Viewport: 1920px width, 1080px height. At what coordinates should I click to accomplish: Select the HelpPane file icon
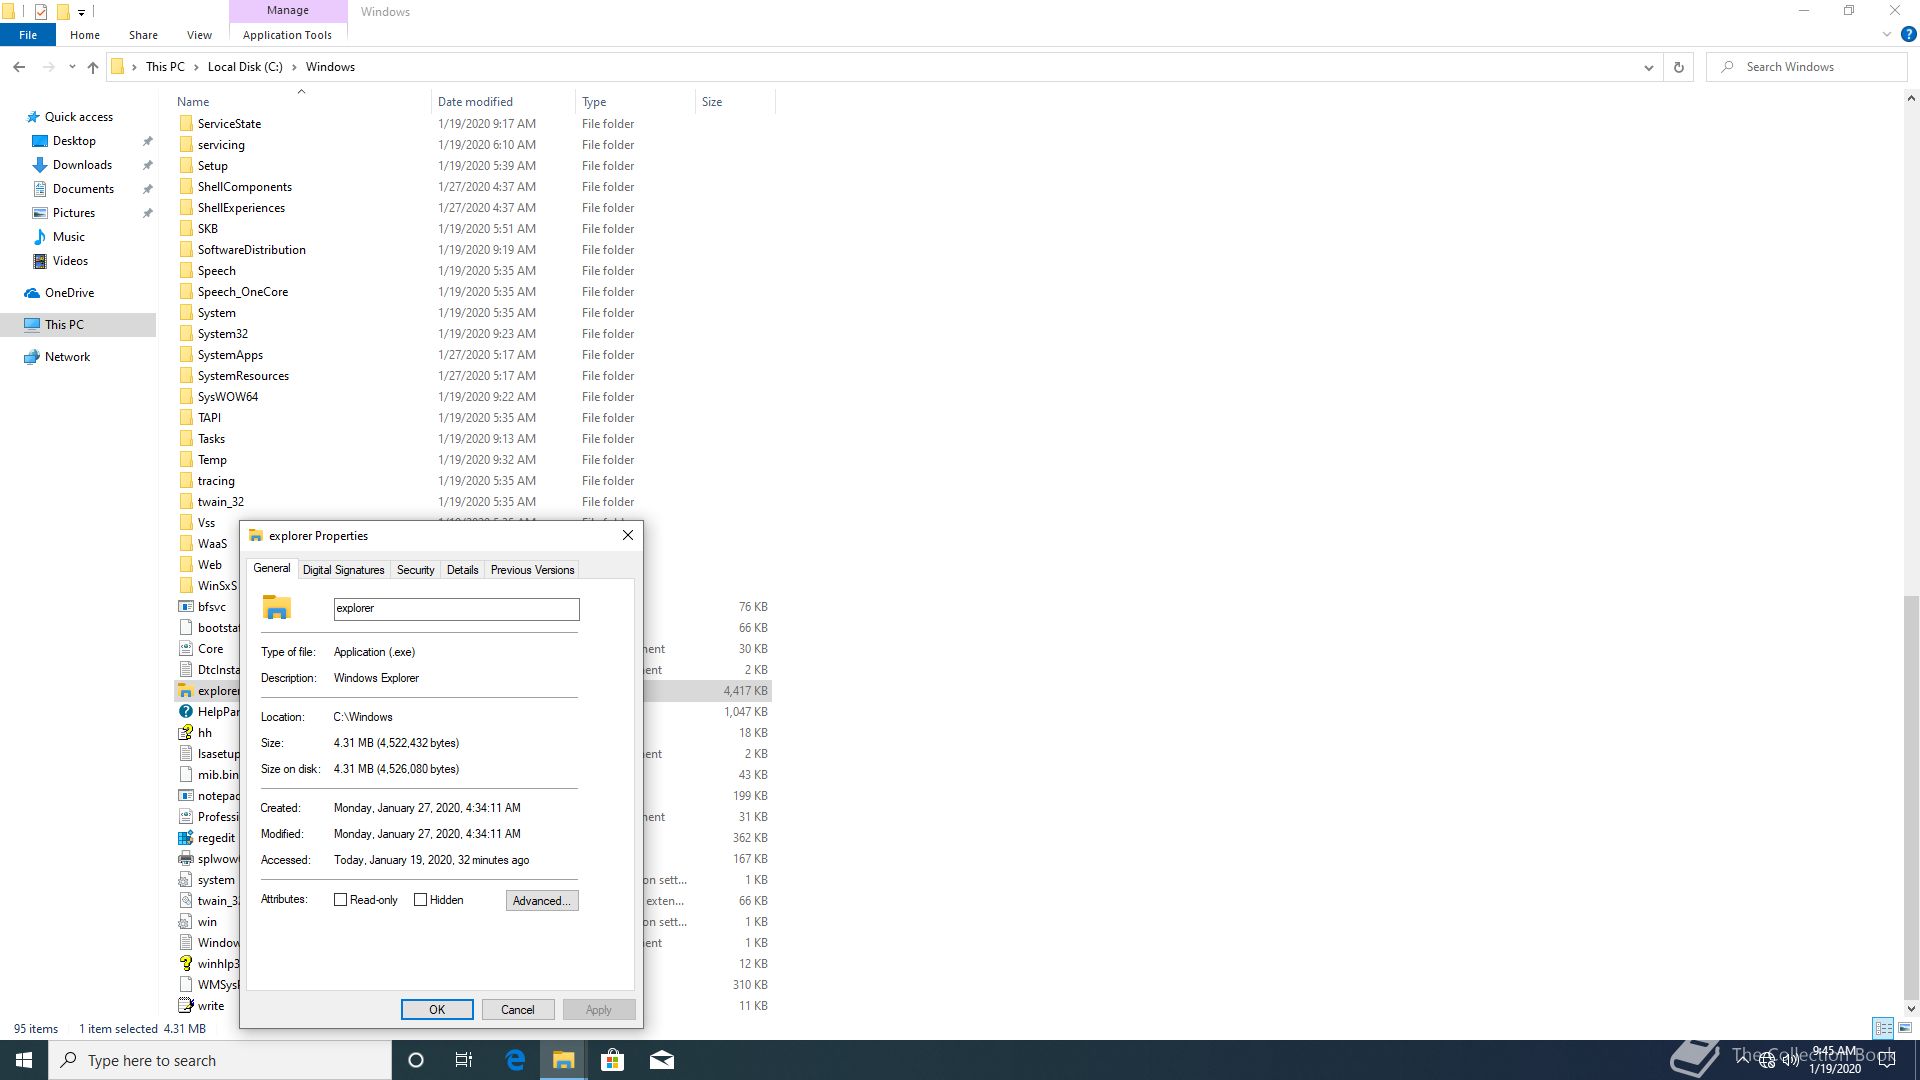pyautogui.click(x=185, y=712)
